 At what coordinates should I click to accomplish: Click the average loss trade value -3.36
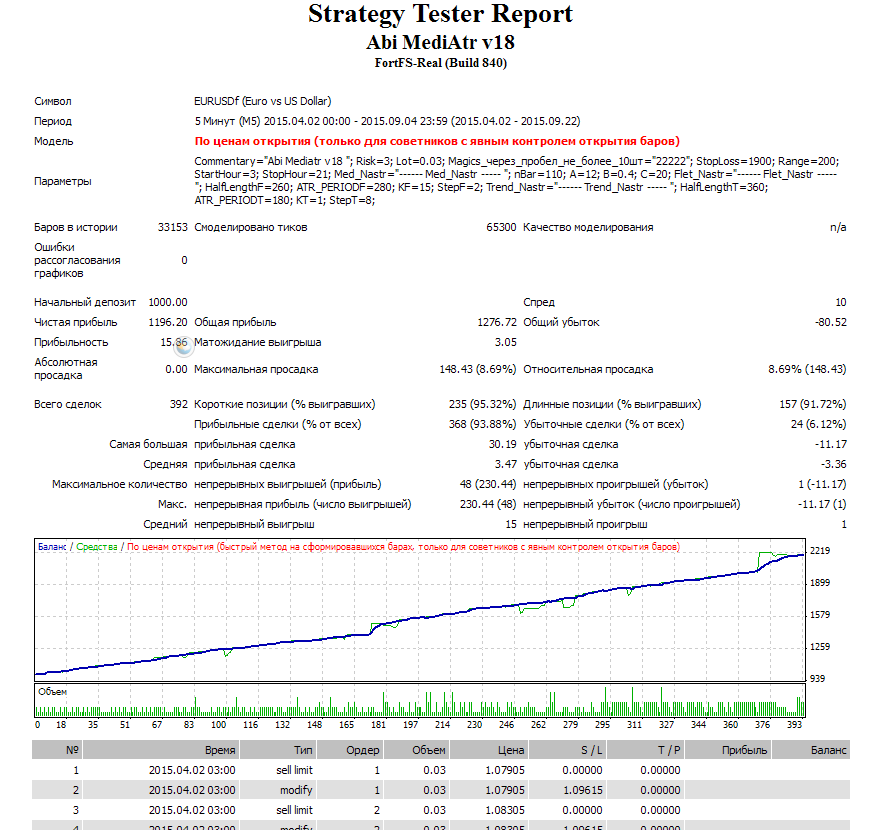pyautogui.click(x=834, y=464)
